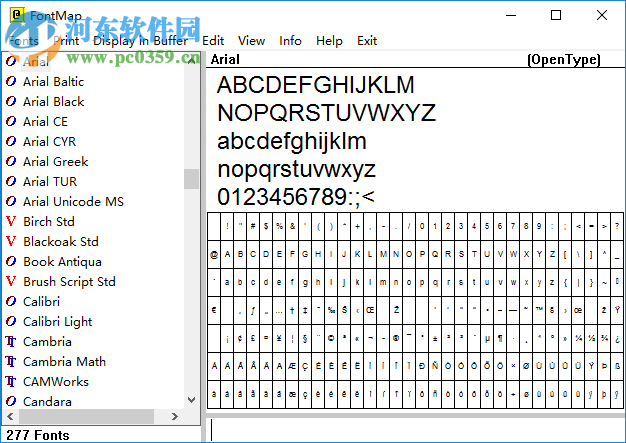Viewport: 626px width, 443px height.
Task: Click the TrueType icon beside Cambria Math
Action: 11,361
